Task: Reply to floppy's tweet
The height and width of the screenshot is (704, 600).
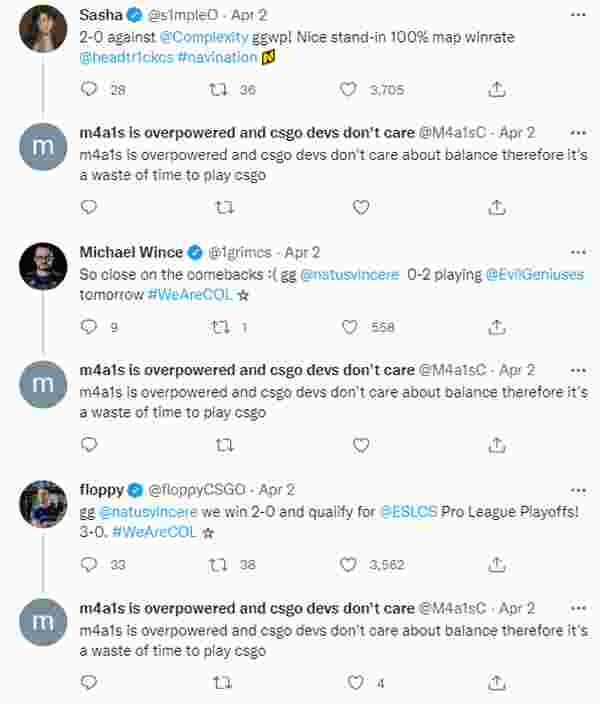Action: tap(89, 564)
